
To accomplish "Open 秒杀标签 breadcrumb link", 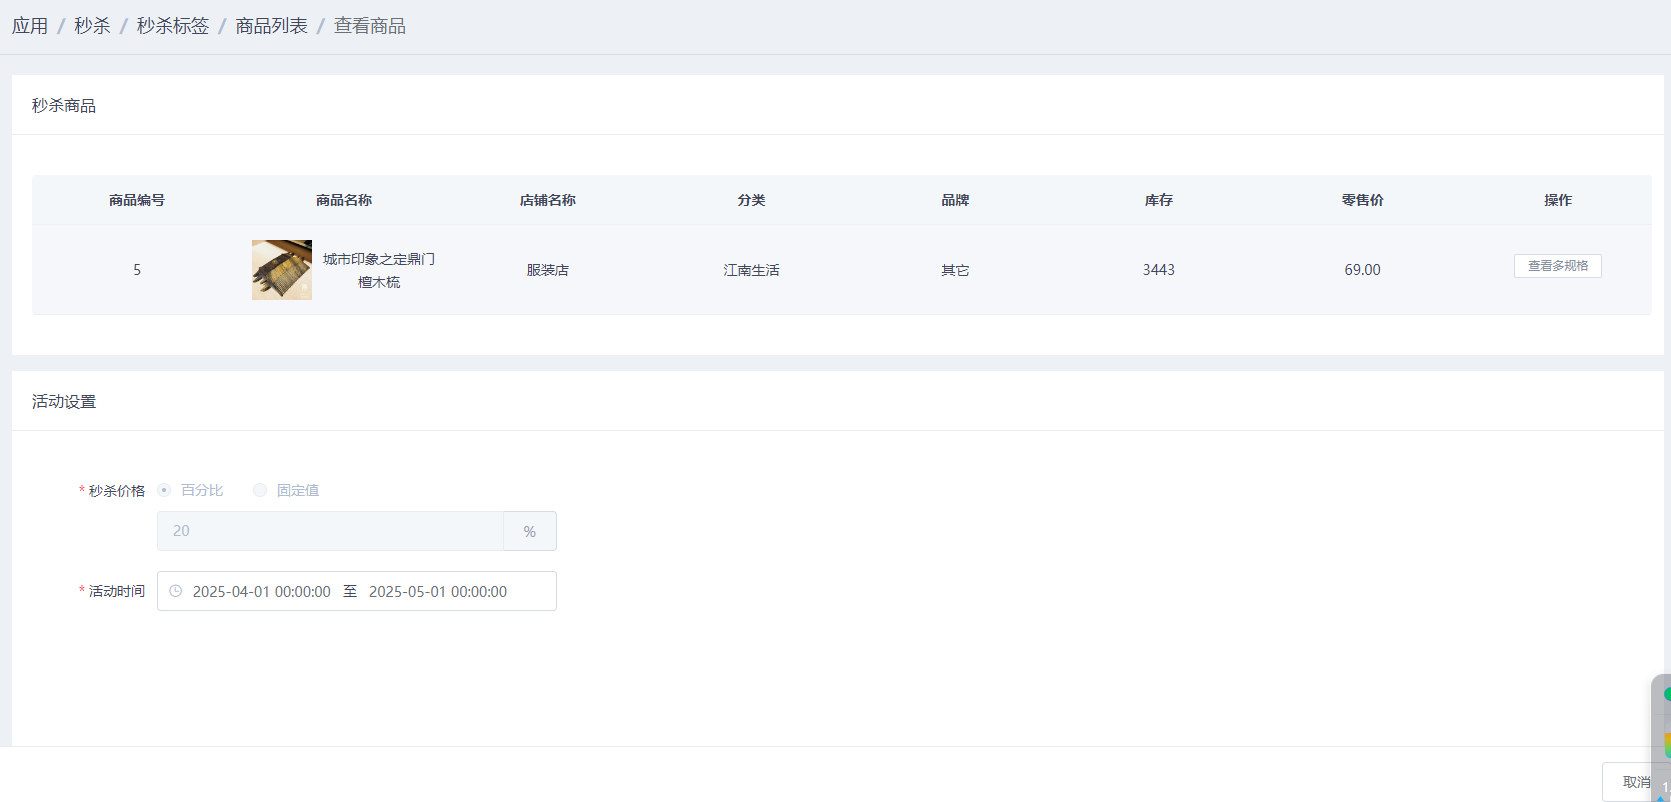I will 173,26.
